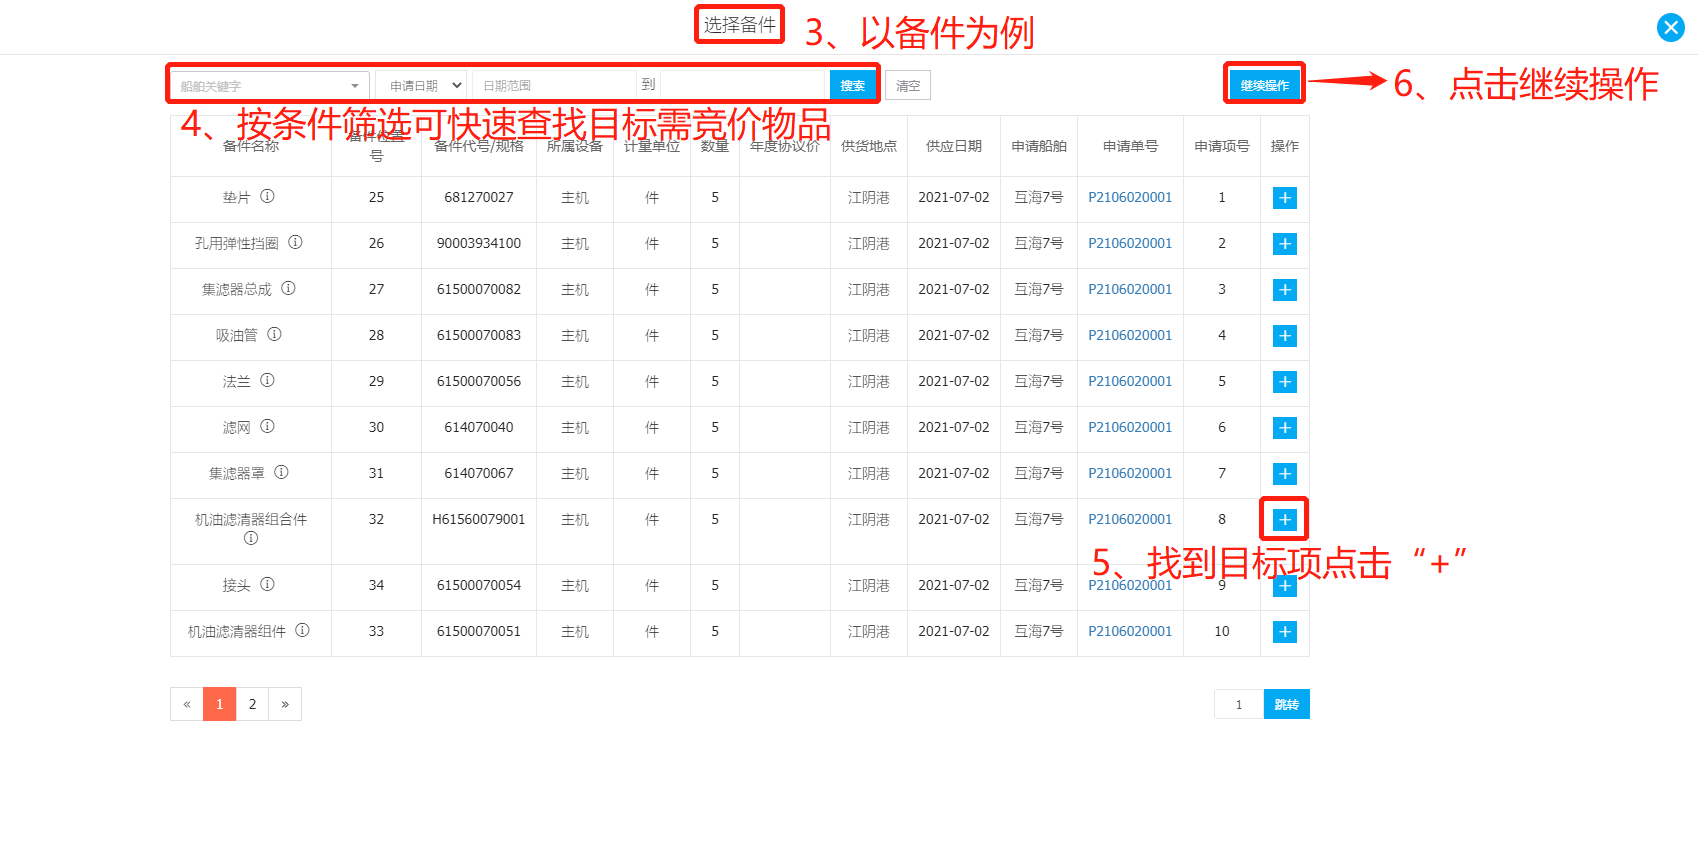Open info icon next to 集滤器总成
The width and height of the screenshot is (1698, 858).
point(288,288)
